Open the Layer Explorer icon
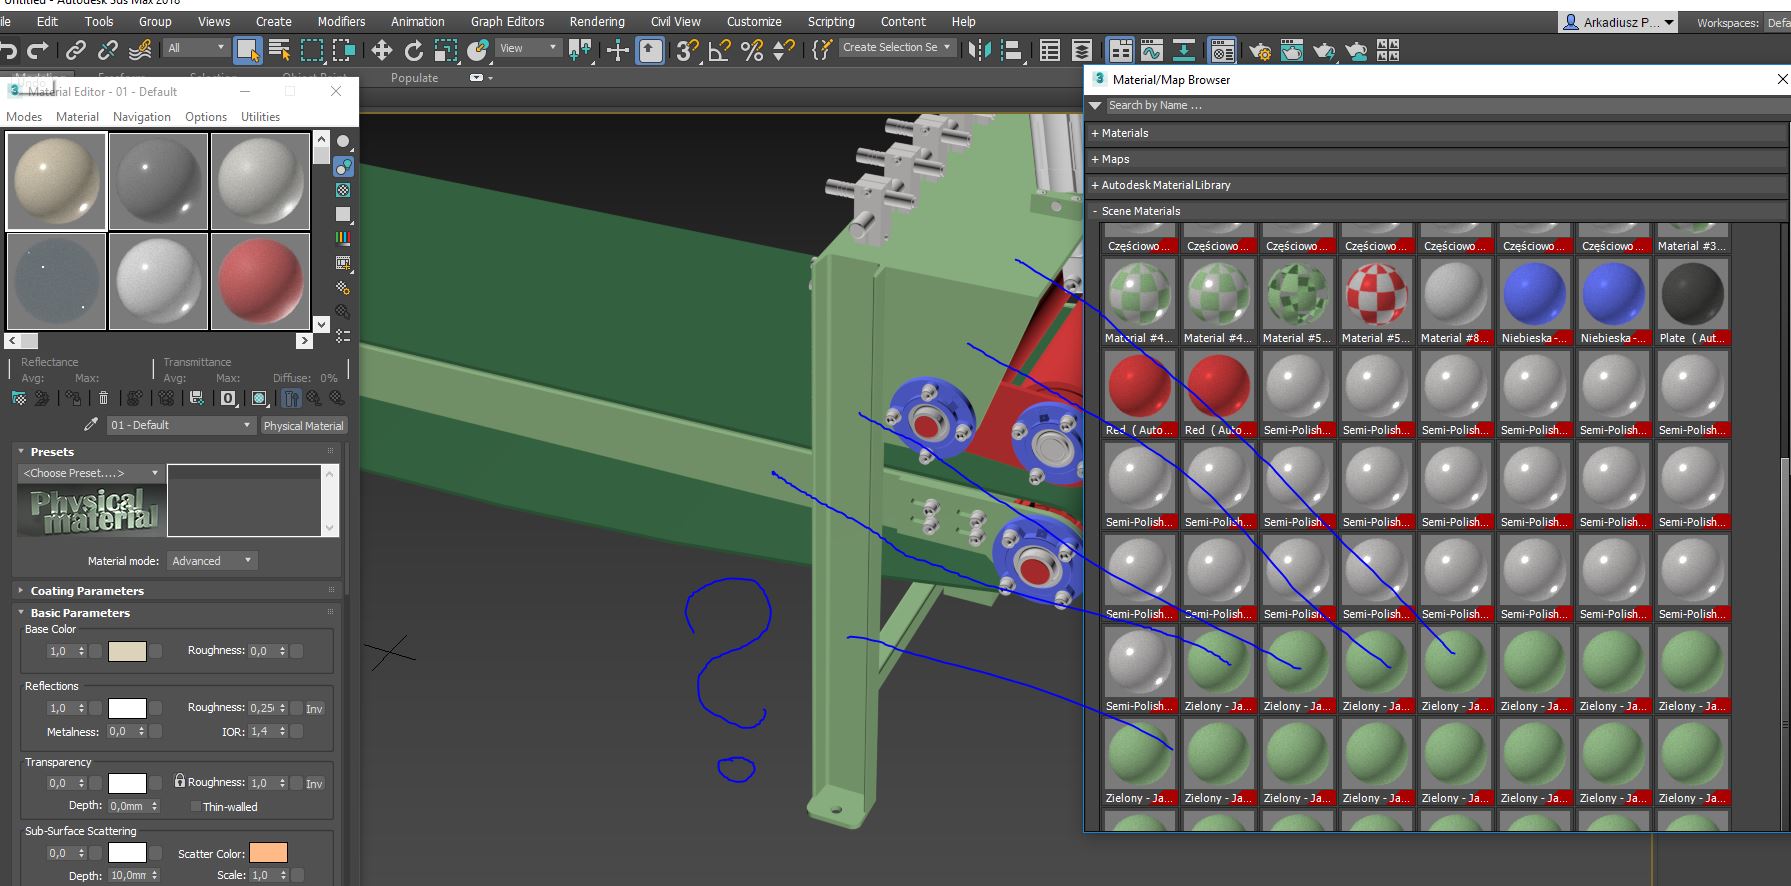The height and width of the screenshot is (886, 1791). [x=1082, y=50]
